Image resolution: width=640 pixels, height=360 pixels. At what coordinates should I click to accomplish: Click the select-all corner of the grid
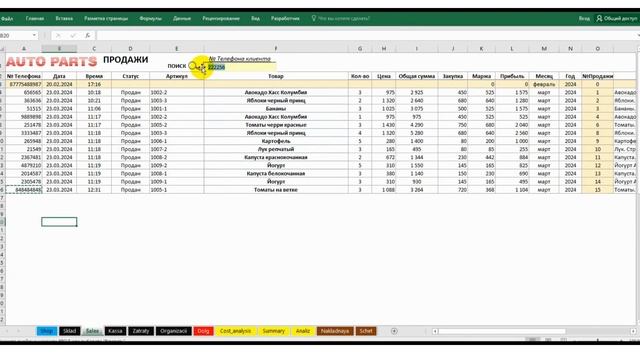2,49
